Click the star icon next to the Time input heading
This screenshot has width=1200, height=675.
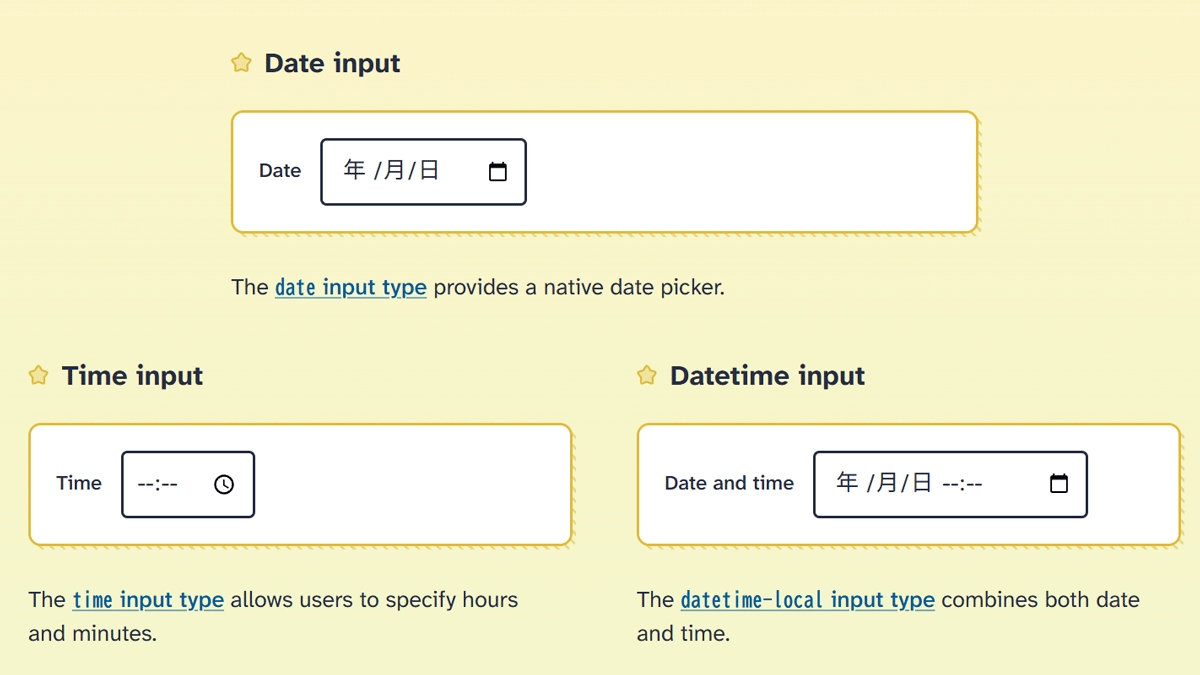click(x=38, y=376)
